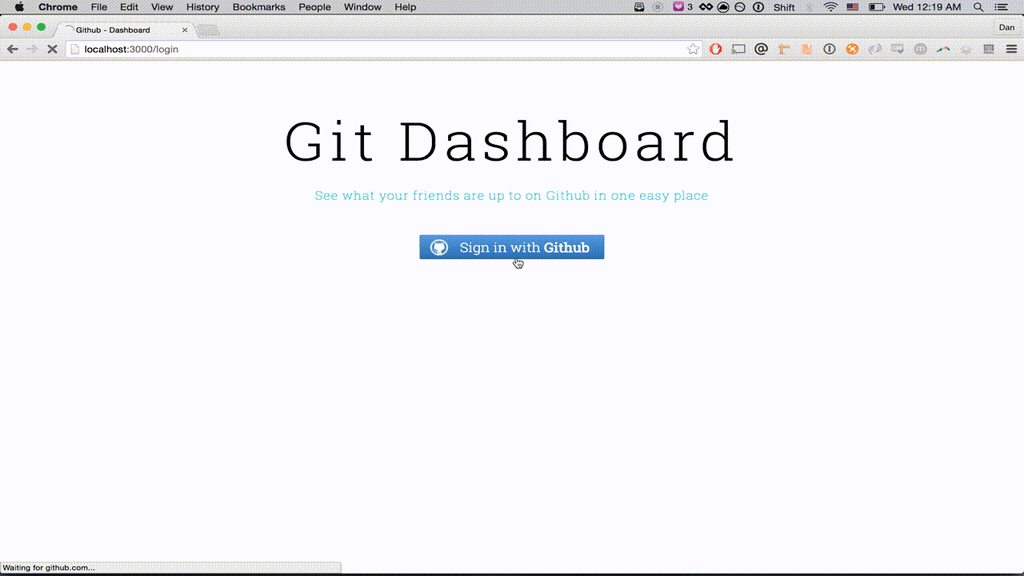Open the 1Password menu bar icon
Viewport: 1024px width, 576px height.
click(758, 7)
